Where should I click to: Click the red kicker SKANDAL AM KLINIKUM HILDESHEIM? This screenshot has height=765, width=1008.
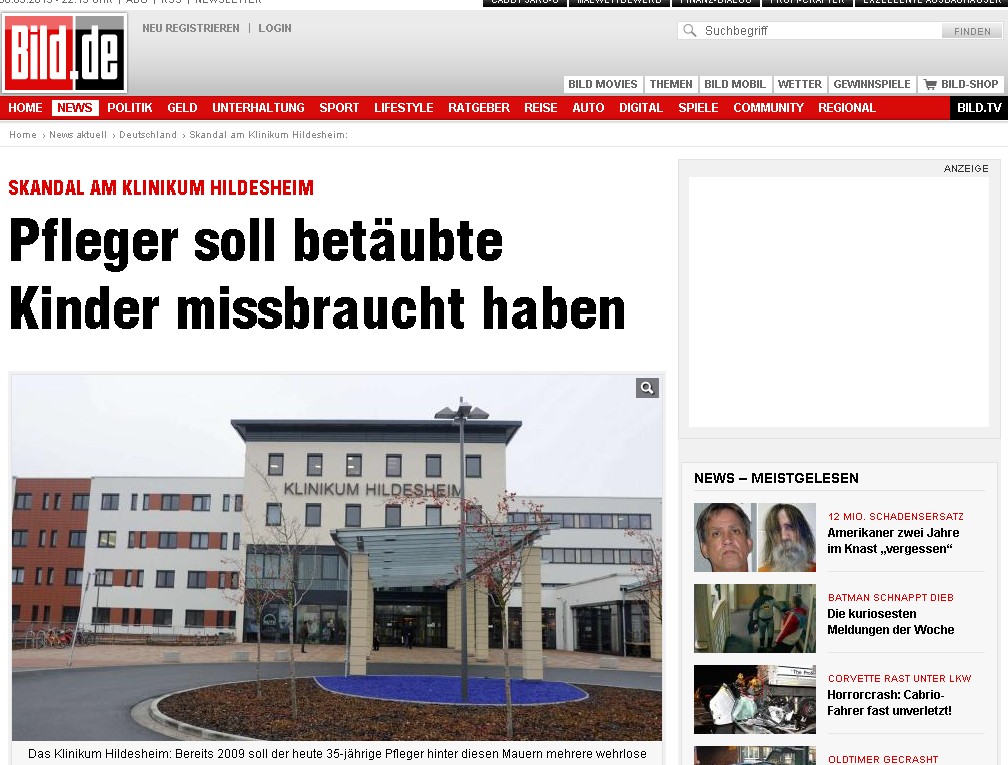(161, 188)
